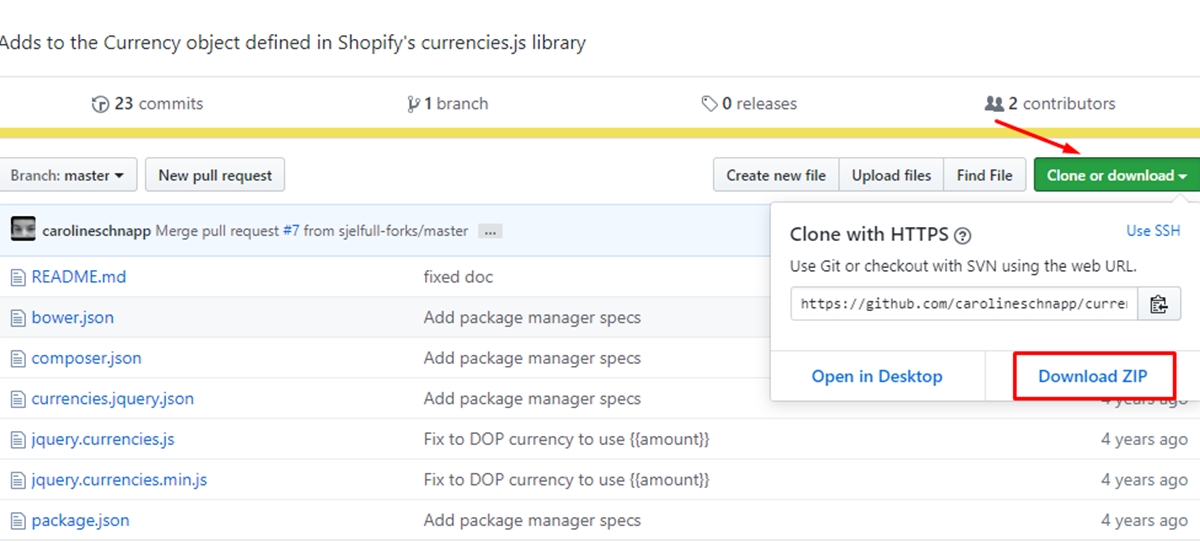Click the file icon next to README.md
Viewport: 1200px width, 542px height.
coord(17,277)
